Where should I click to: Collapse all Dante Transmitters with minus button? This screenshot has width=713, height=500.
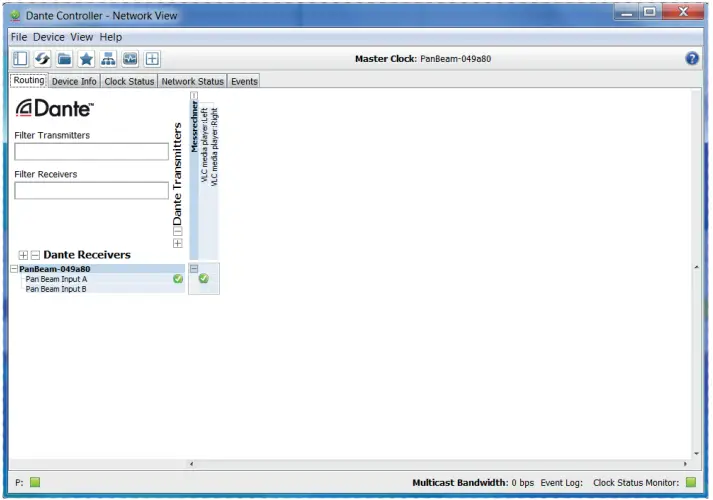point(178,231)
